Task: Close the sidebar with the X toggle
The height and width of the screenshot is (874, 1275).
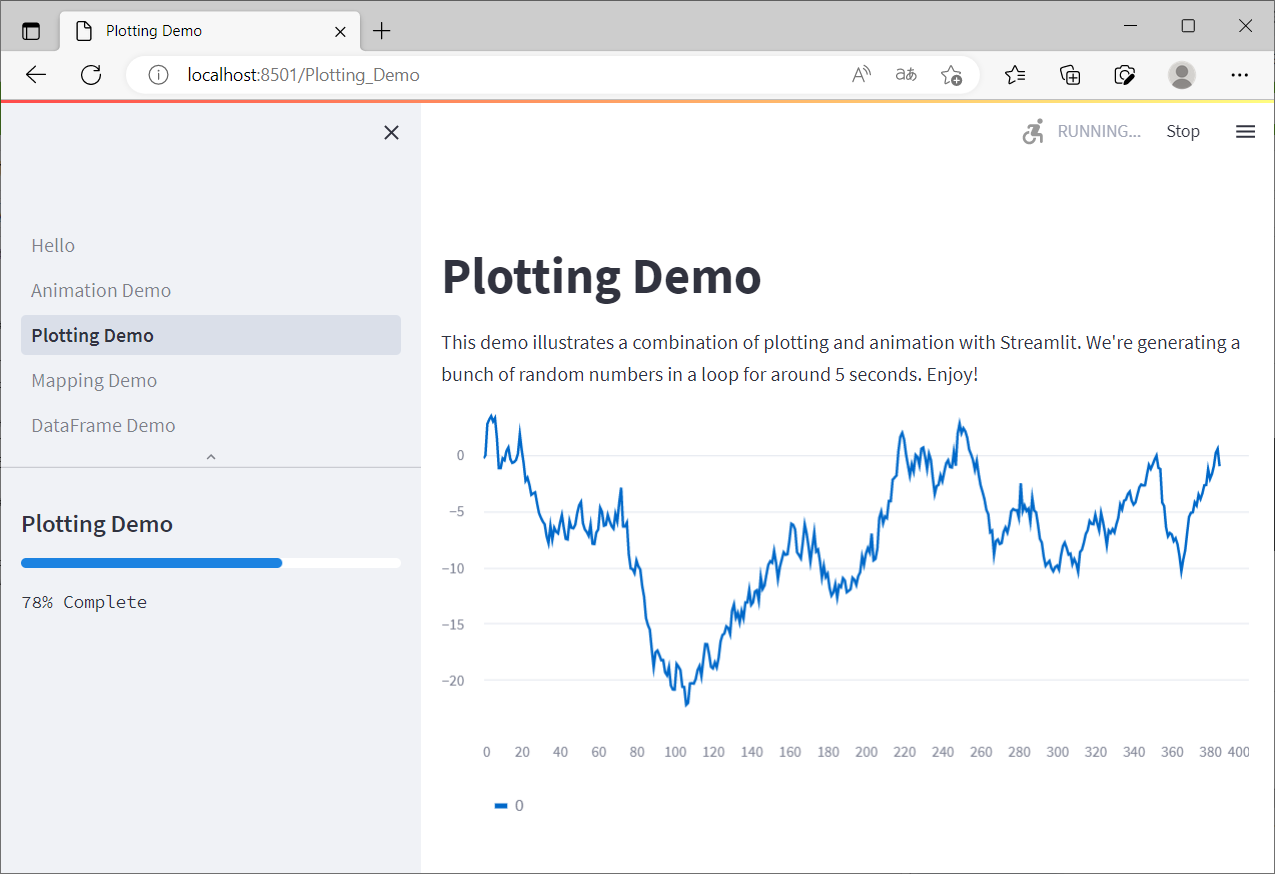Action: point(390,132)
